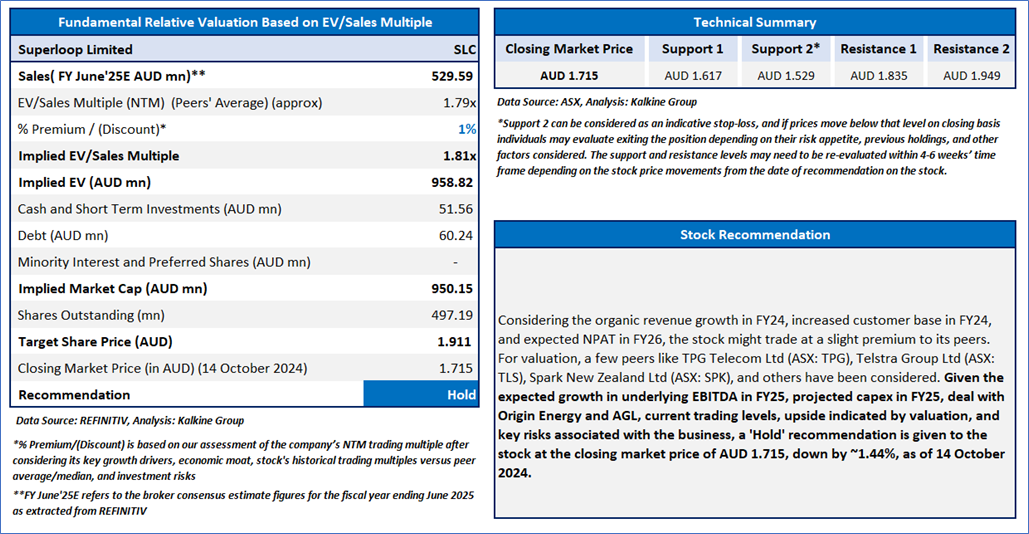Click the Implied EV/Sales Multiple label
The width and height of the screenshot is (1029, 534).
(98, 156)
